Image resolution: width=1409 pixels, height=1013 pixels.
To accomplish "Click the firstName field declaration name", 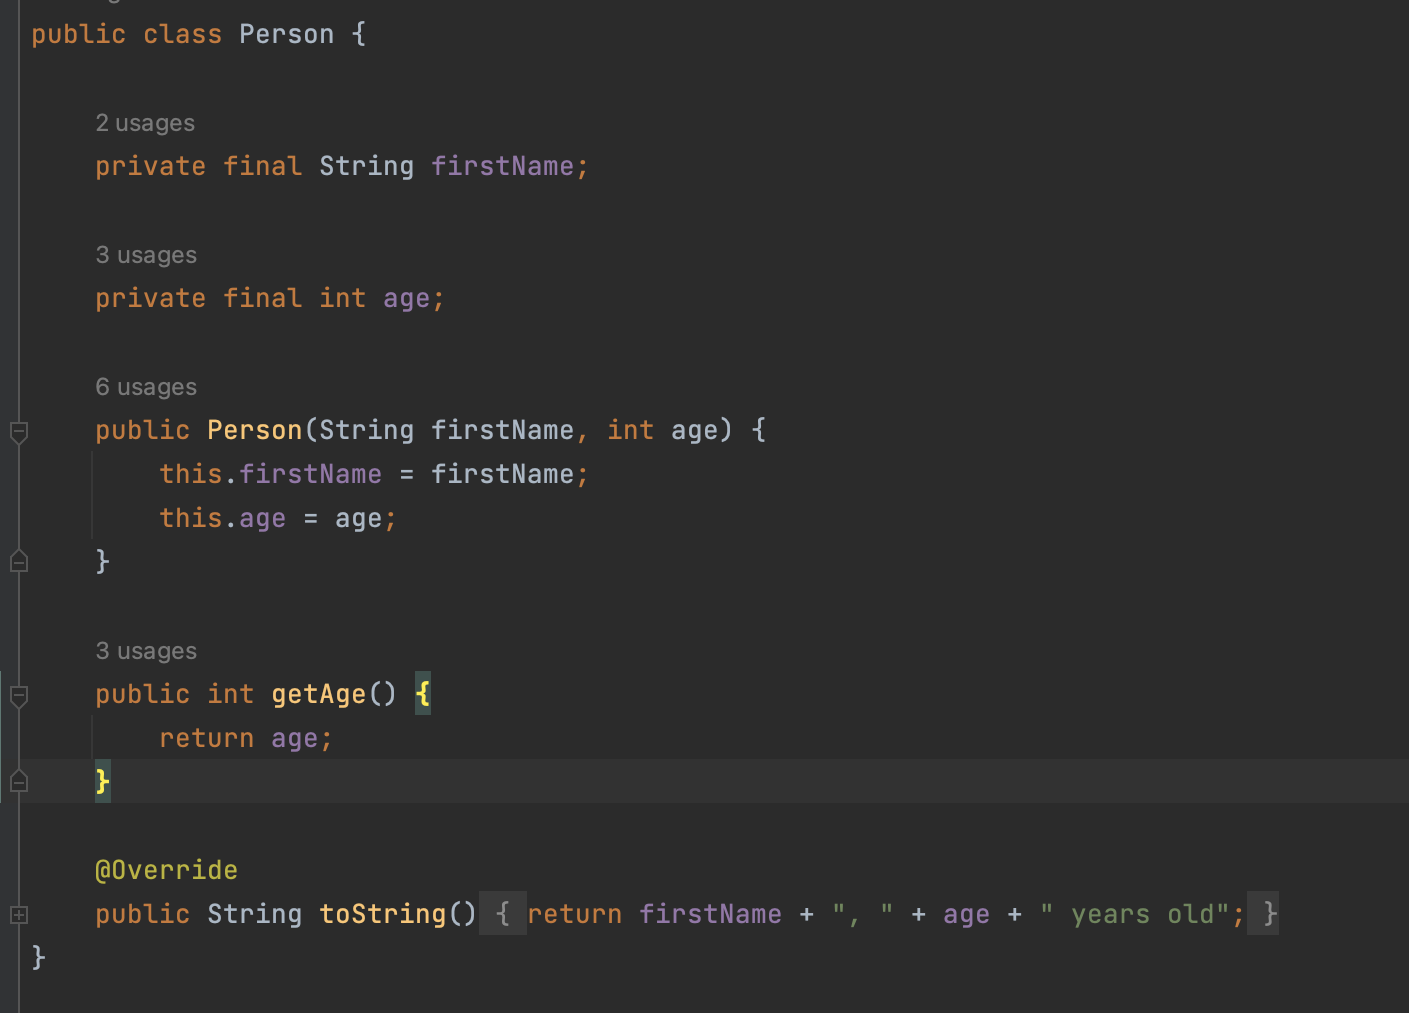I will coord(502,166).
